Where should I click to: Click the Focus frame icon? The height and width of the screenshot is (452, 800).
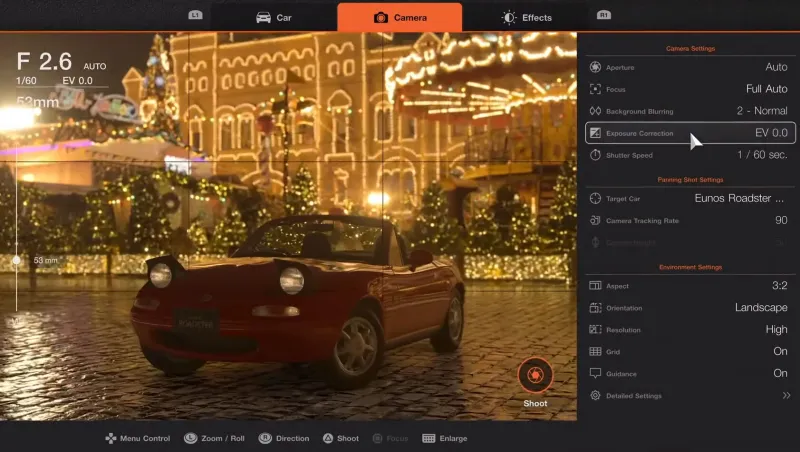[595, 89]
